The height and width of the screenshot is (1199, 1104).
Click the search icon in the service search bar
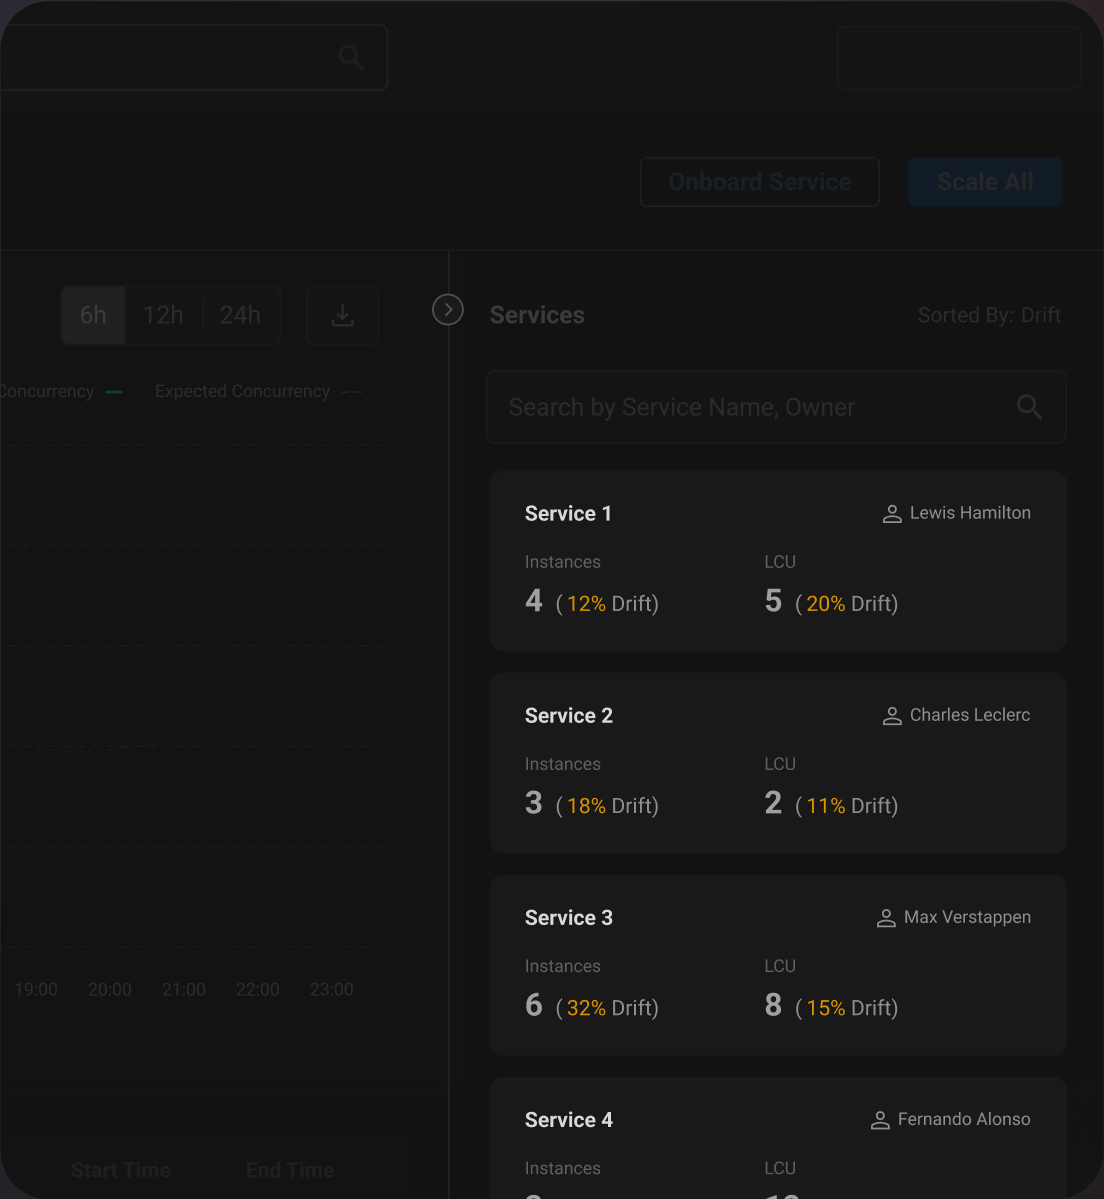[x=1029, y=407]
